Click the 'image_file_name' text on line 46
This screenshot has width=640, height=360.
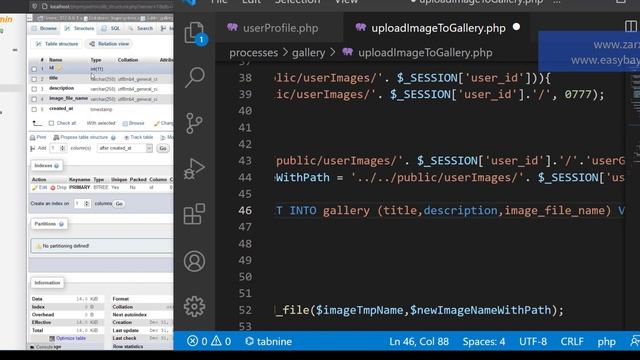coord(554,211)
